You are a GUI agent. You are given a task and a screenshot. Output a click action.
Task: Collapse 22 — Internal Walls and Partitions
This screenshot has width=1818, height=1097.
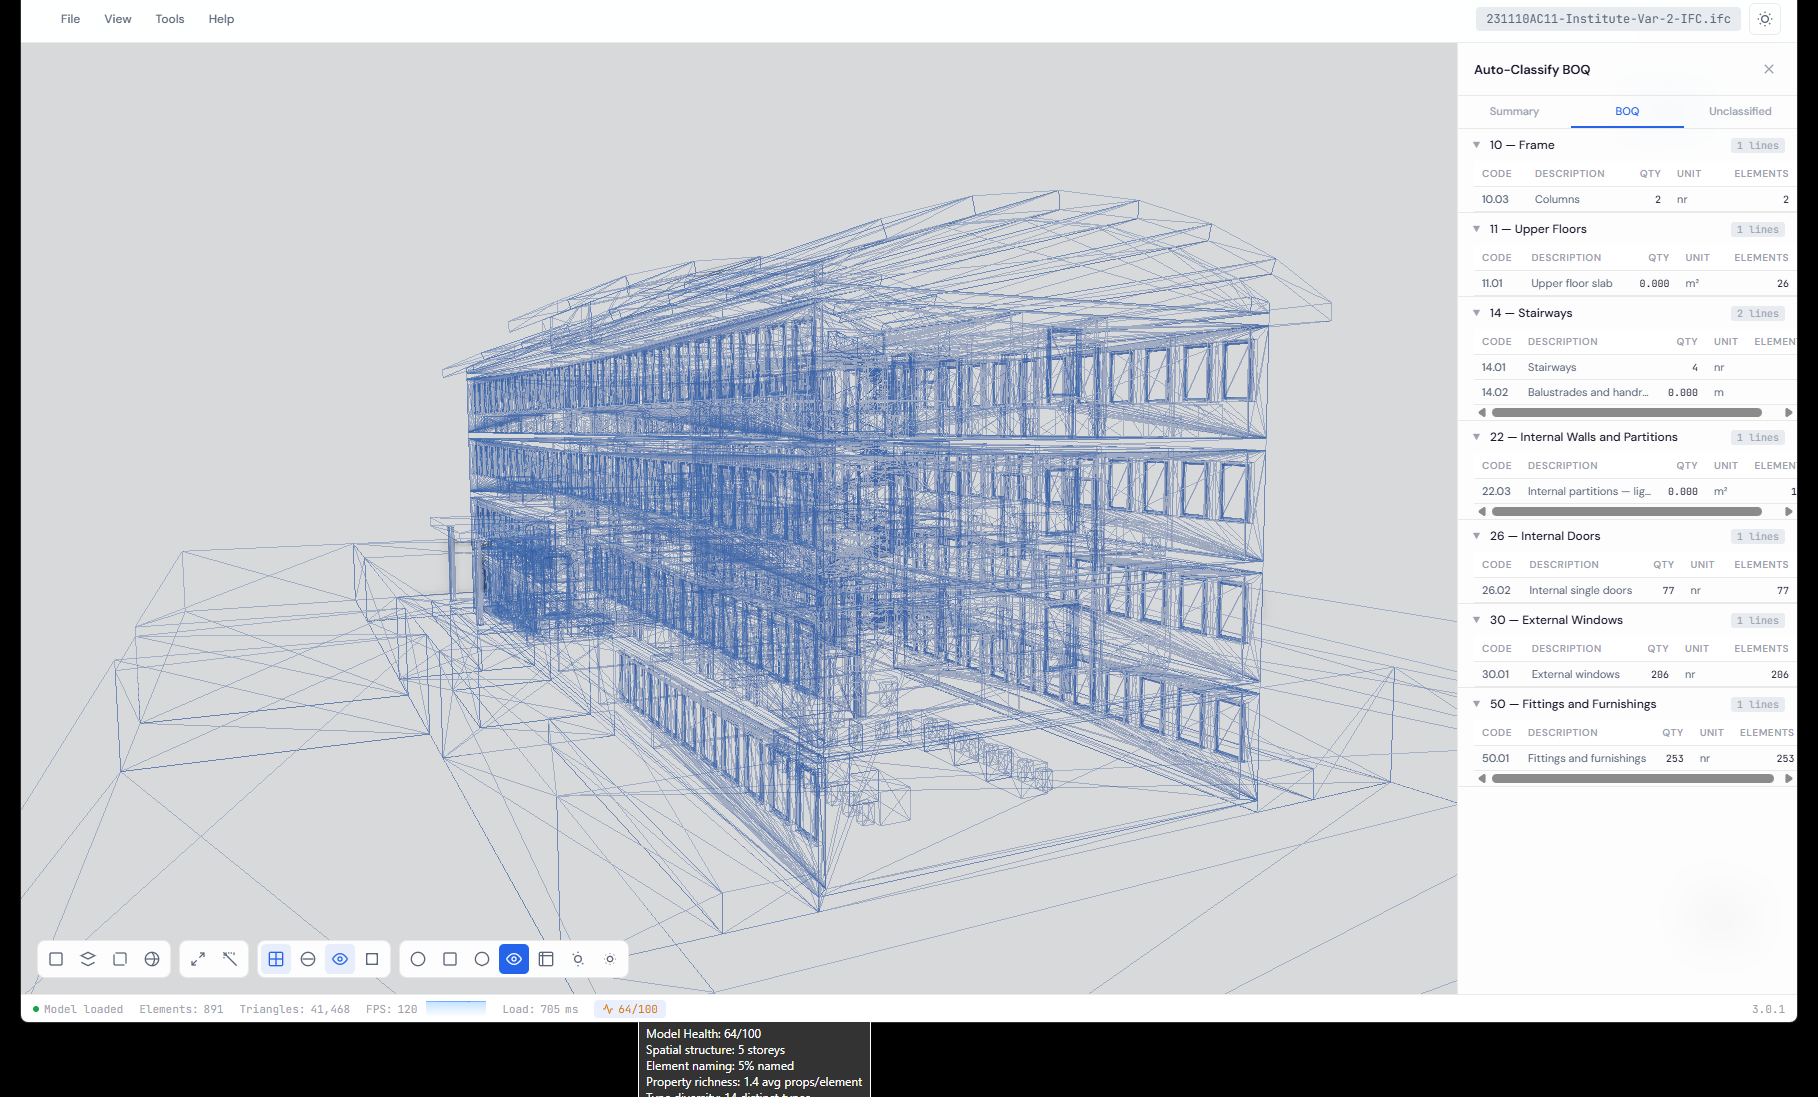(x=1477, y=437)
